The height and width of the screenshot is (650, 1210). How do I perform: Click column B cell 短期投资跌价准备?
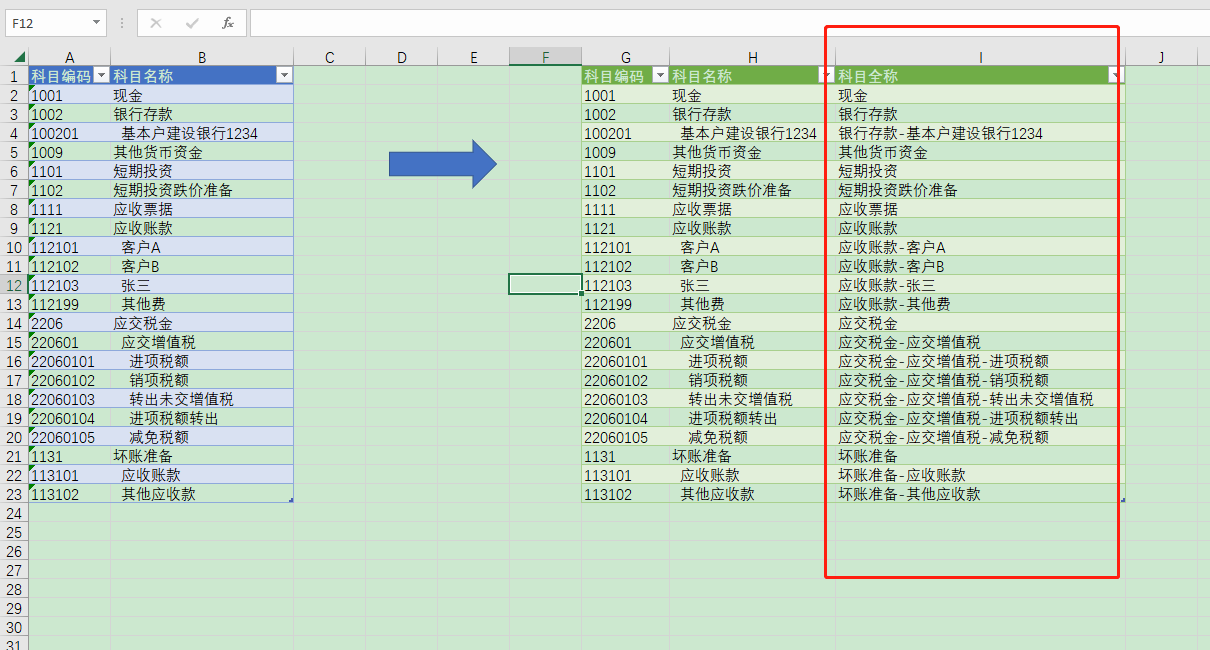202,190
